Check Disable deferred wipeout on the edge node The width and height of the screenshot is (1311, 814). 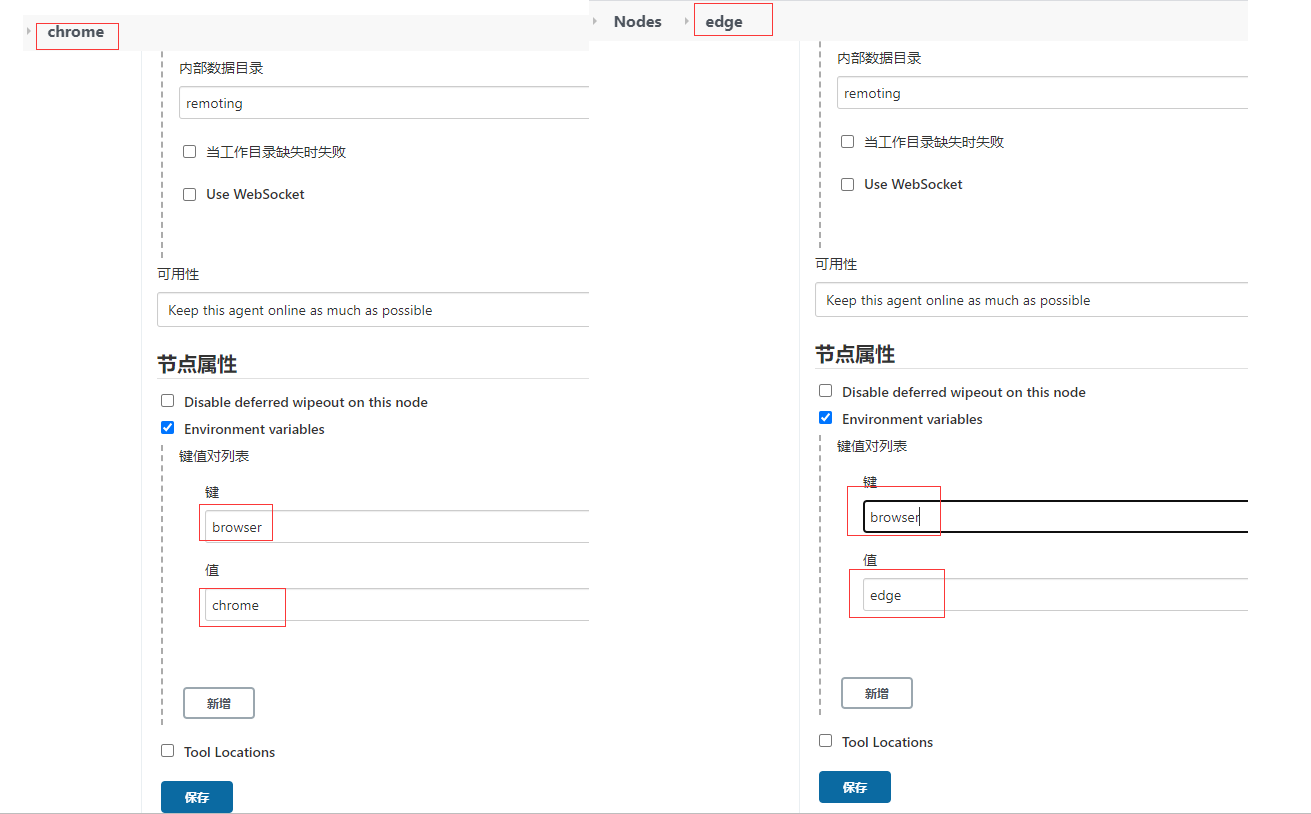(826, 391)
